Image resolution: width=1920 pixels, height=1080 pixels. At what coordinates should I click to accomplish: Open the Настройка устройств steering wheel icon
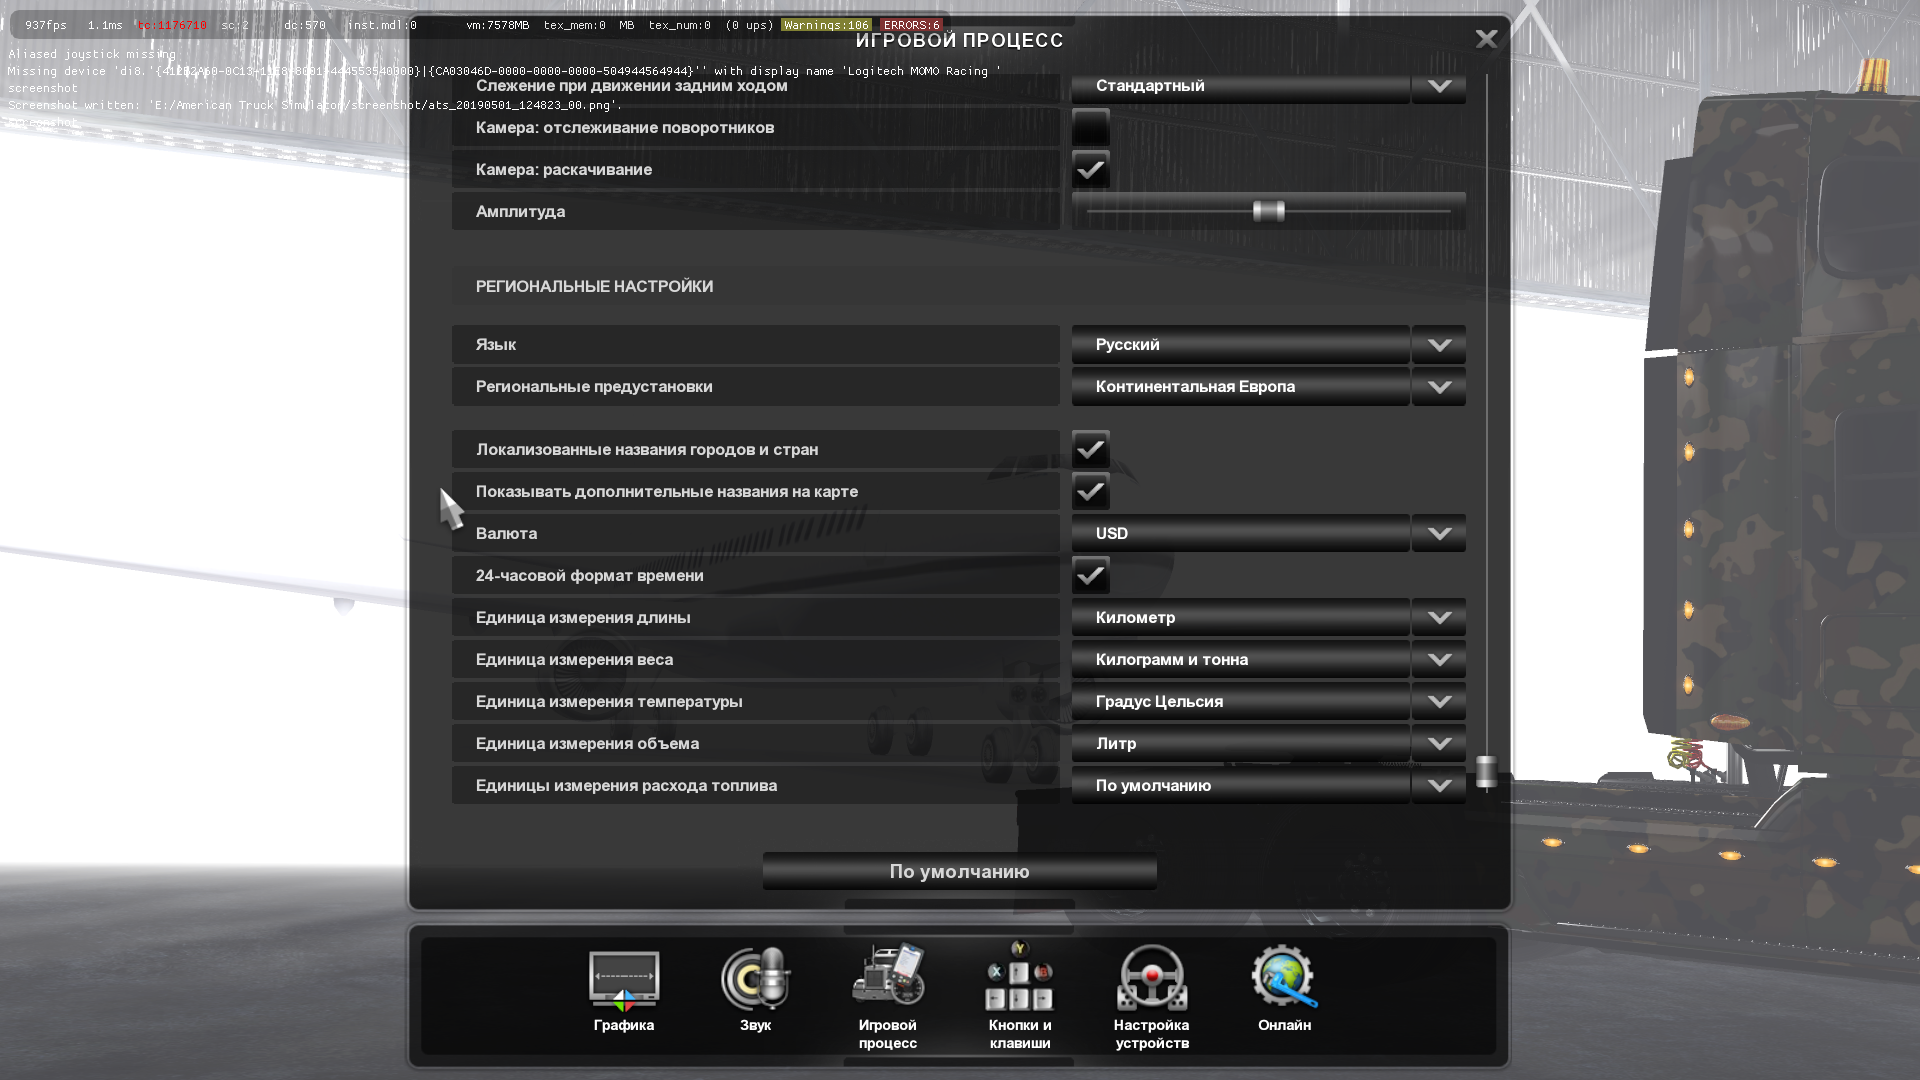pos(1152,978)
